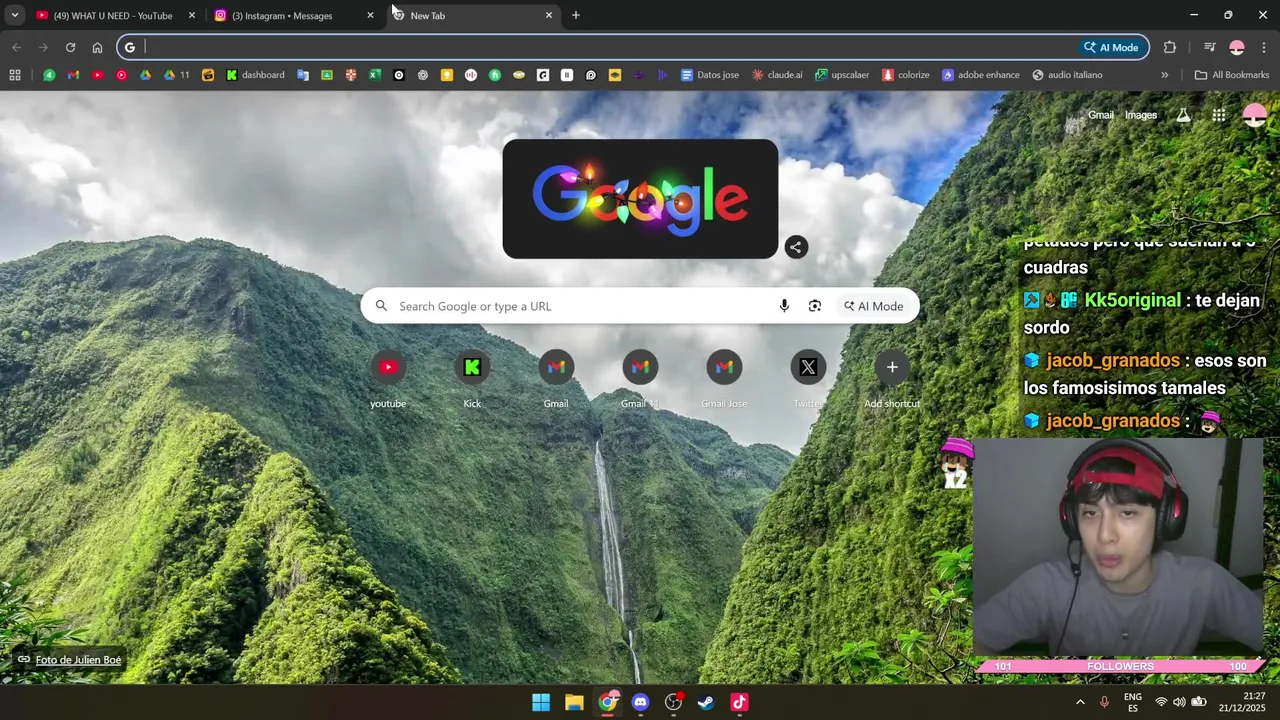Open the tab search dropdown arrow

coord(15,15)
